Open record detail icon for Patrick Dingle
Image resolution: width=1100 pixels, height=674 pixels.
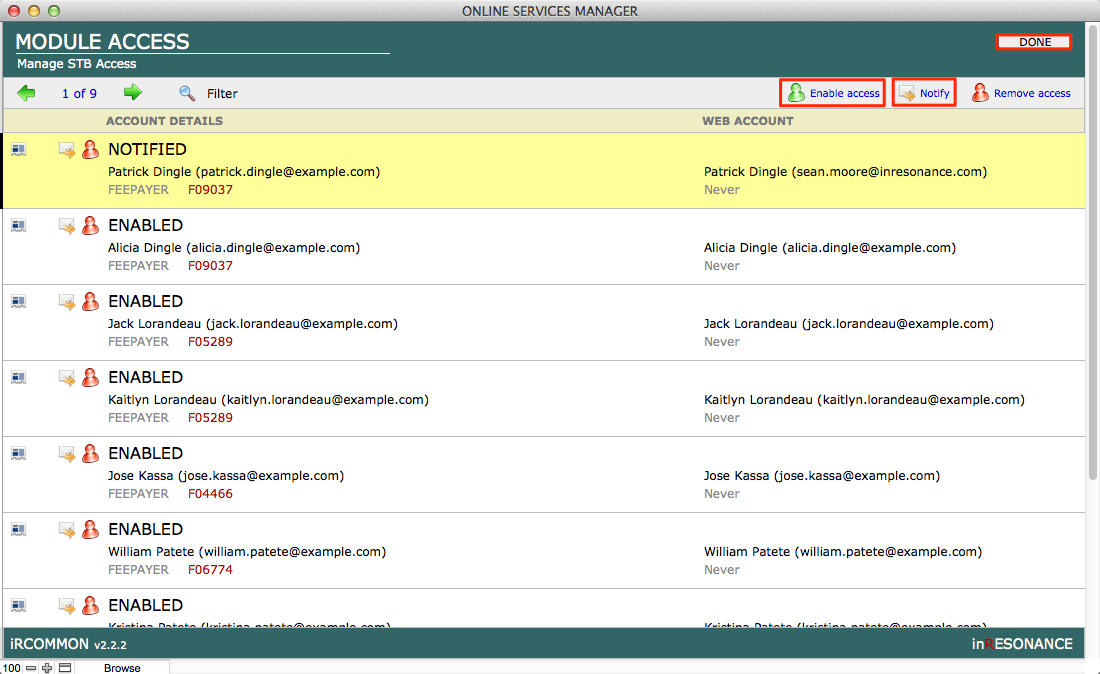19,150
